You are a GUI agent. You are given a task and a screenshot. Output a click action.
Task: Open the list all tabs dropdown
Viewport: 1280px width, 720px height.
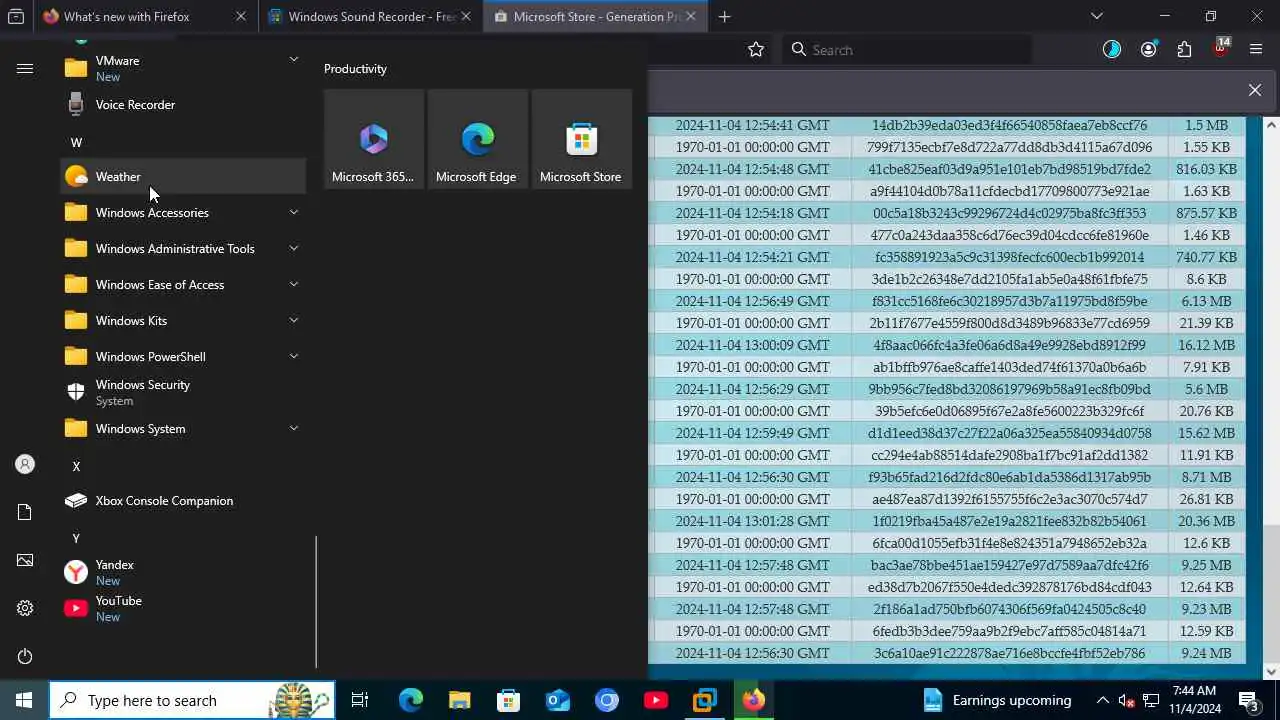1097,16
